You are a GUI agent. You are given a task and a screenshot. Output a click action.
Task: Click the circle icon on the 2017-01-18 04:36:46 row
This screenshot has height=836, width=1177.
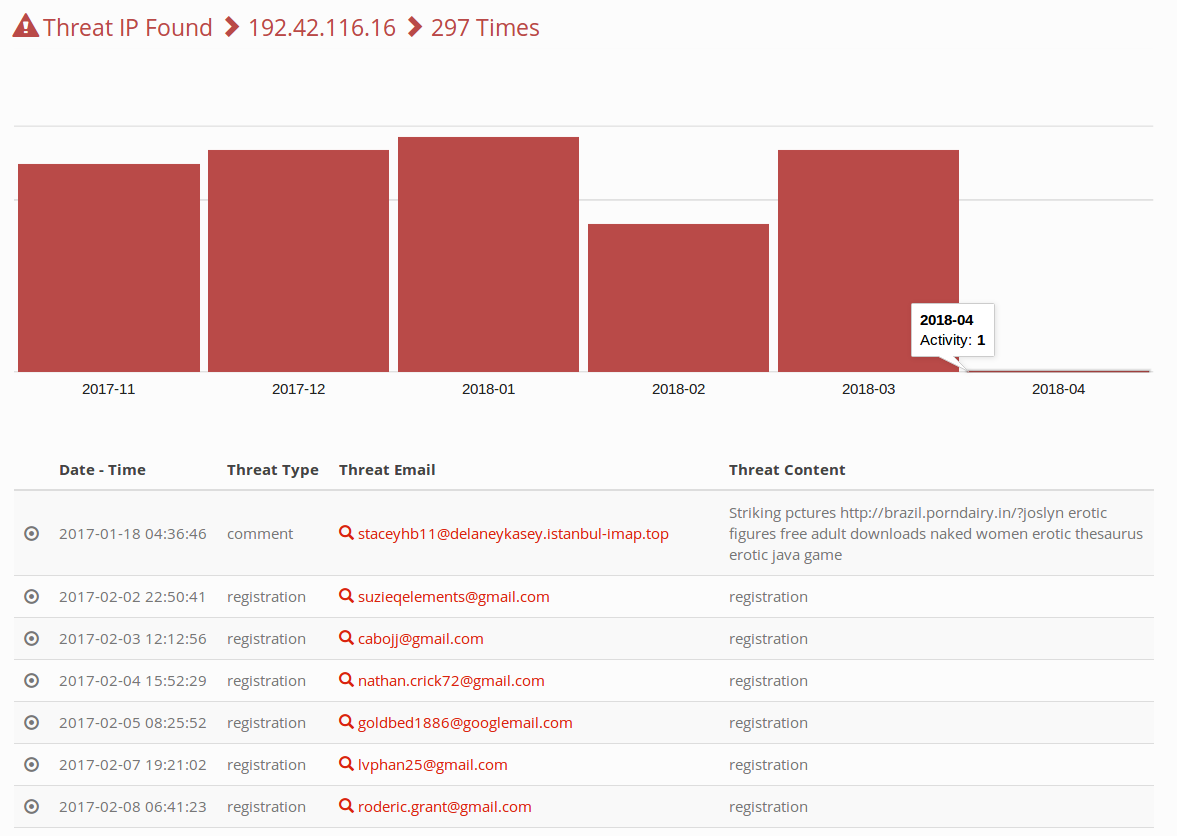(x=32, y=534)
